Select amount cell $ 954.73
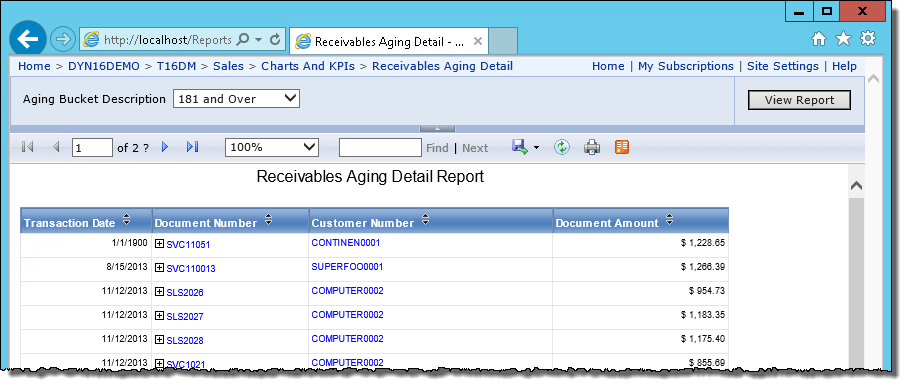The width and height of the screenshot is (907, 389). [x=640, y=294]
